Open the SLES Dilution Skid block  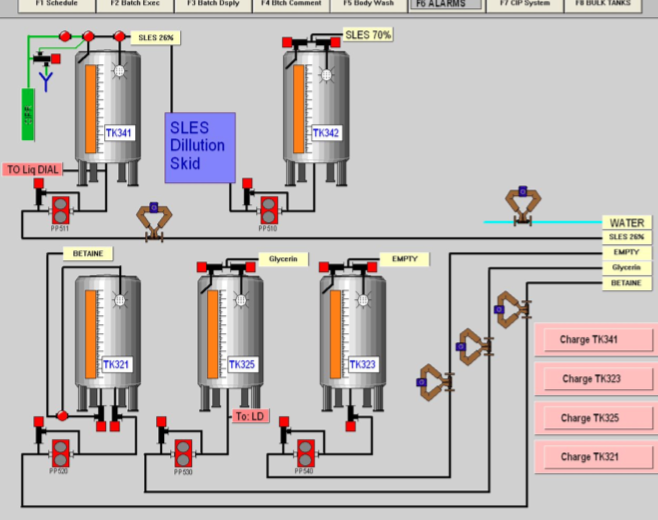pos(200,147)
